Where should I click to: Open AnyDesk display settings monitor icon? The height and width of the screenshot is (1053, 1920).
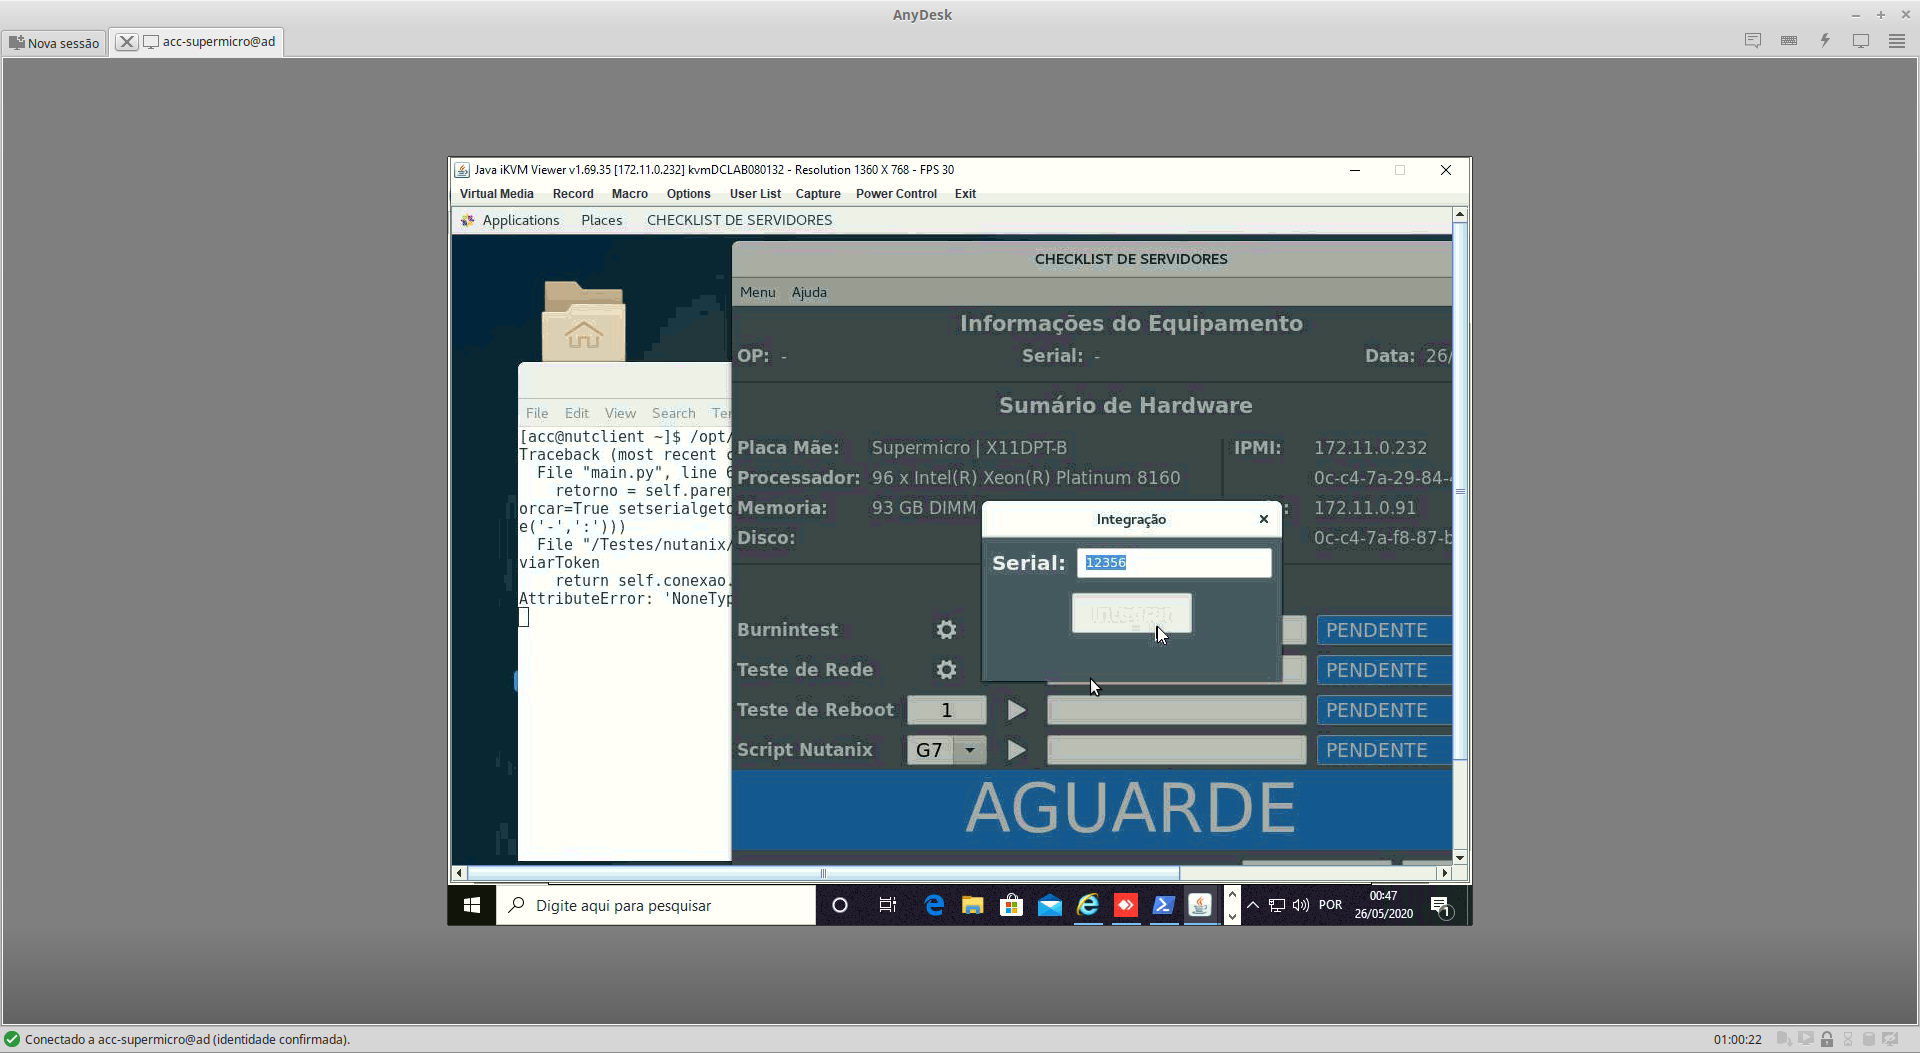[1861, 41]
